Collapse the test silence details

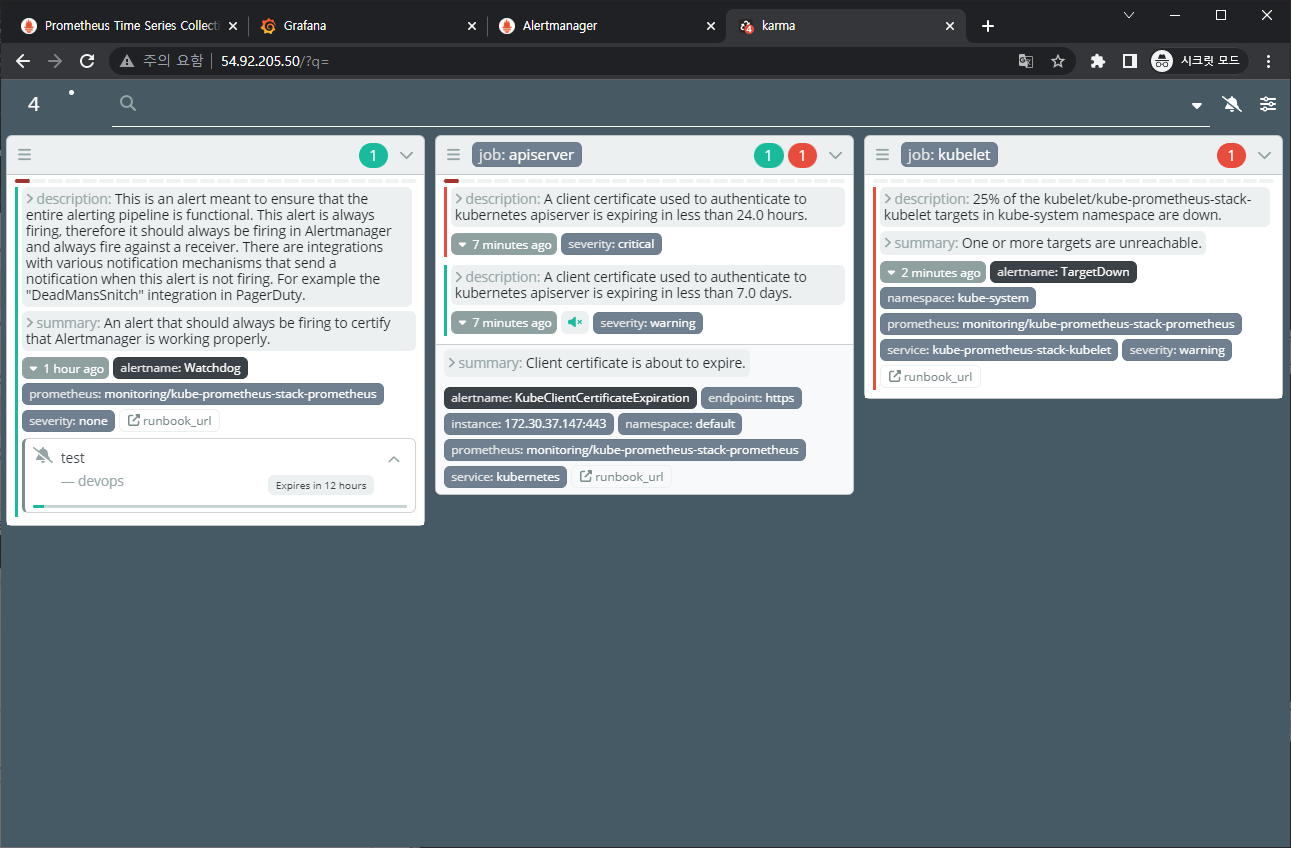[x=394, y=459]
